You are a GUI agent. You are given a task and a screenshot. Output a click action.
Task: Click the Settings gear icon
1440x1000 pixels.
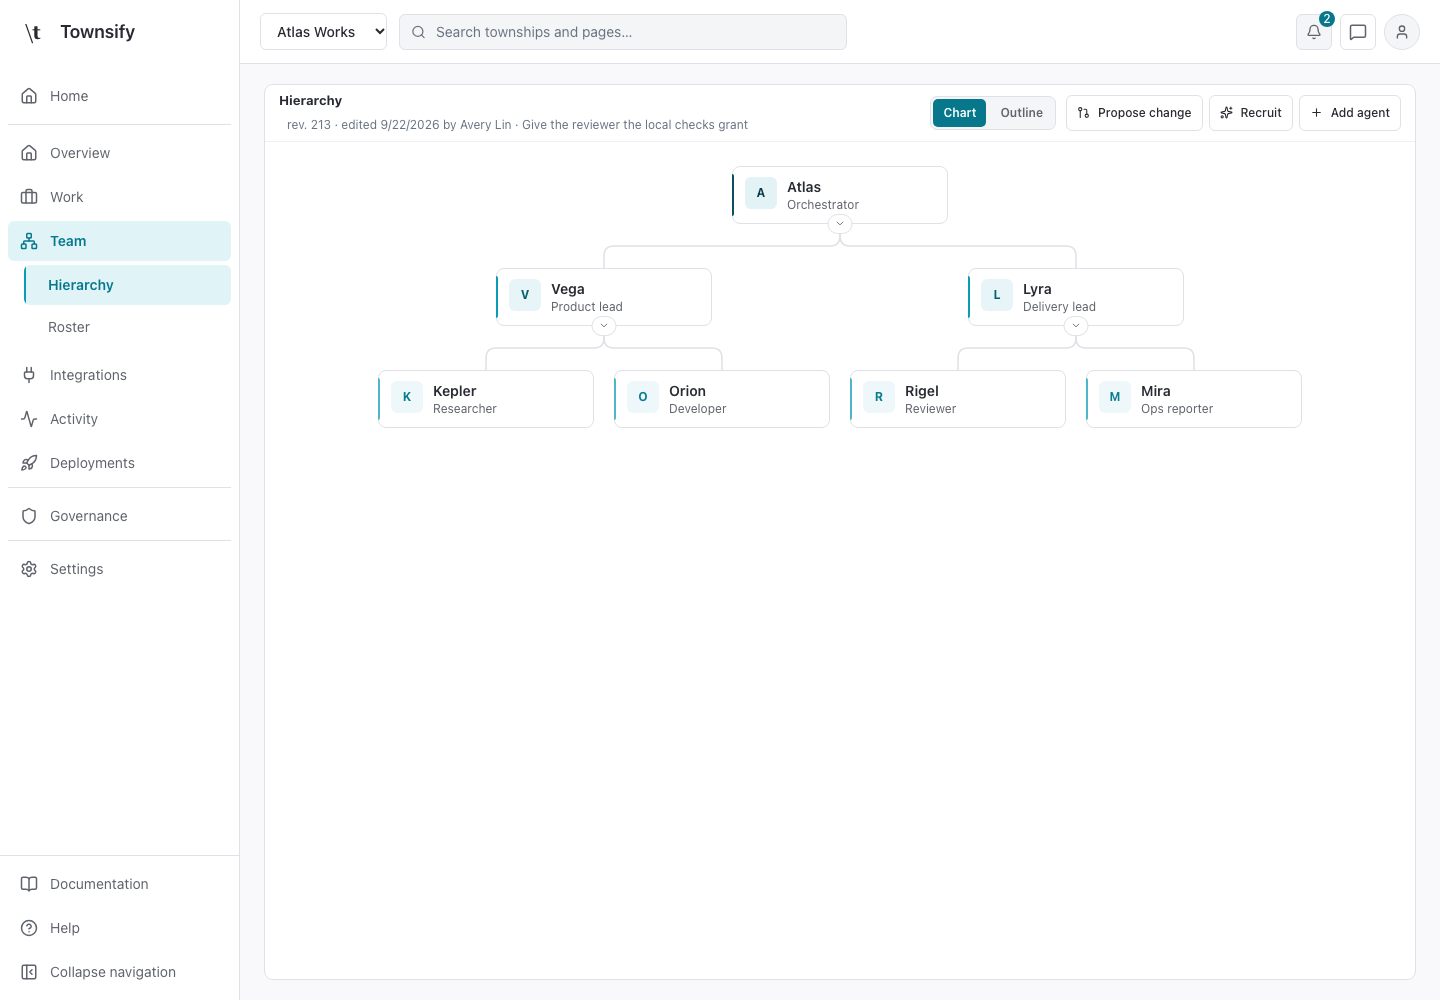pyautogui.click(x=29, y=569)
